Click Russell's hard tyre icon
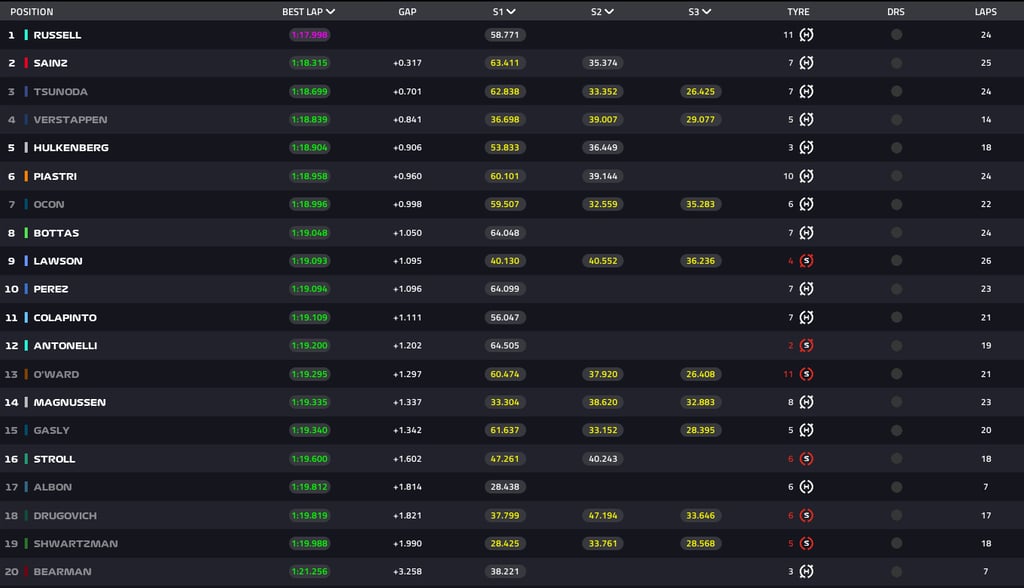Screen dimensions: 1024x588 [x=807, y=35]
